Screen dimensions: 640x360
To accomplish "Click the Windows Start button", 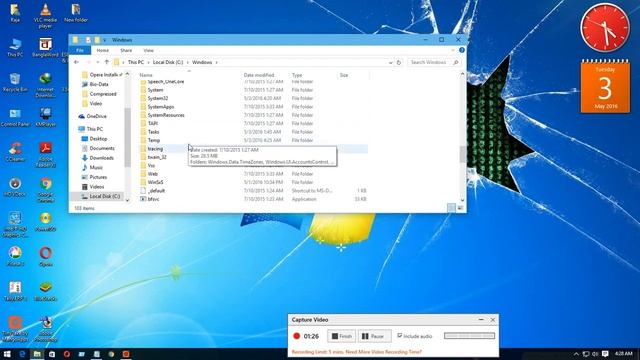I will click(7, 354).
